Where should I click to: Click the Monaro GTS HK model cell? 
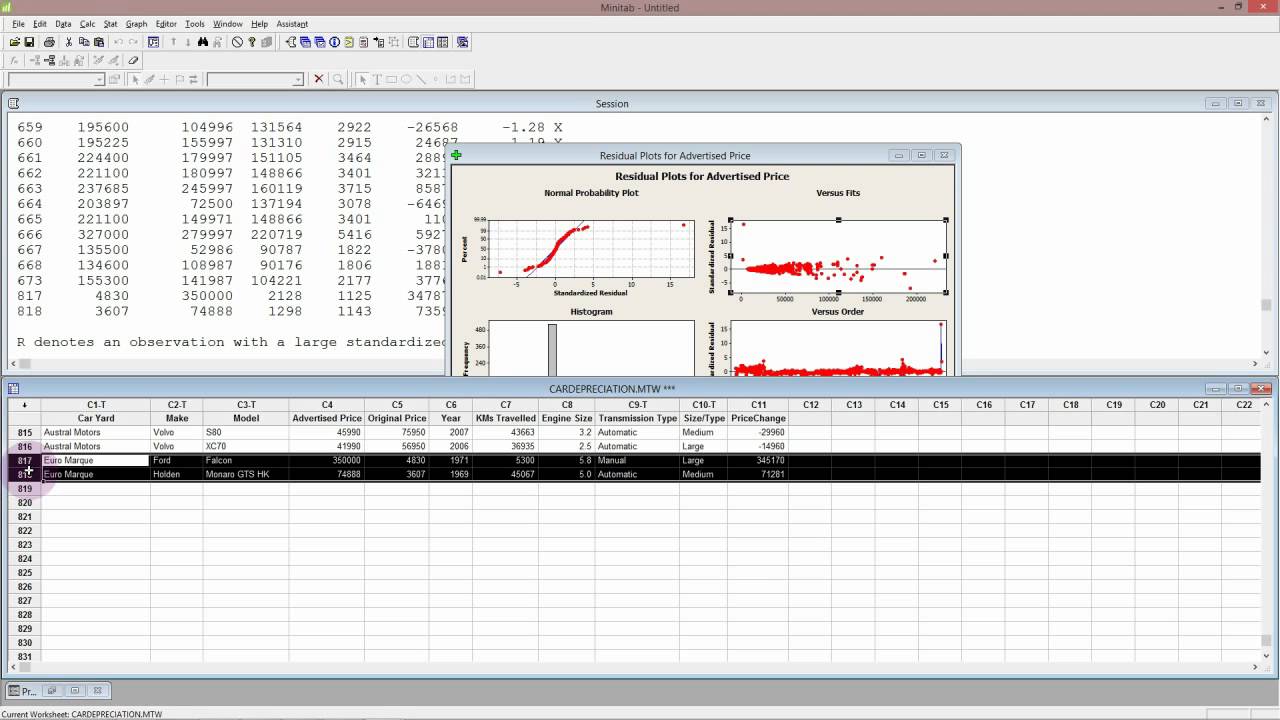[246, 475]
